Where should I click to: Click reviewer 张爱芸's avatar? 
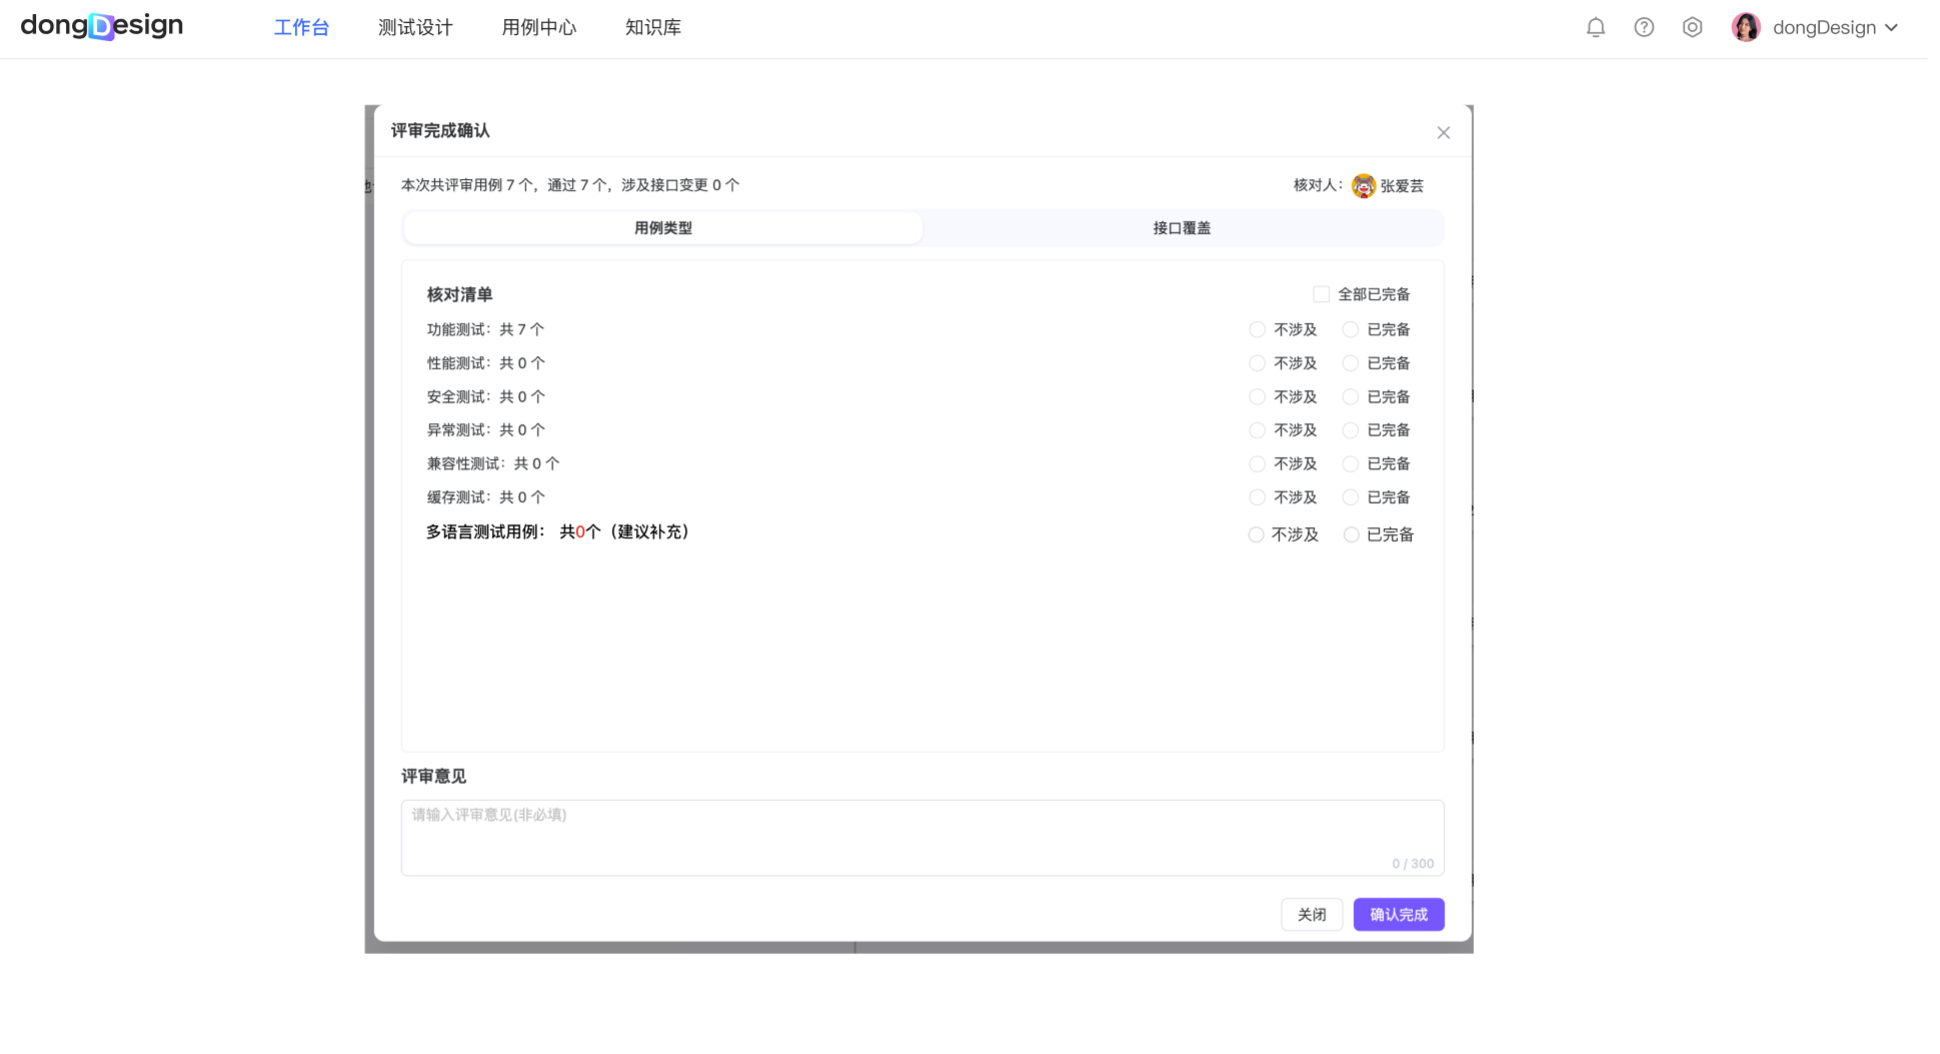[x=1363, y=186]
